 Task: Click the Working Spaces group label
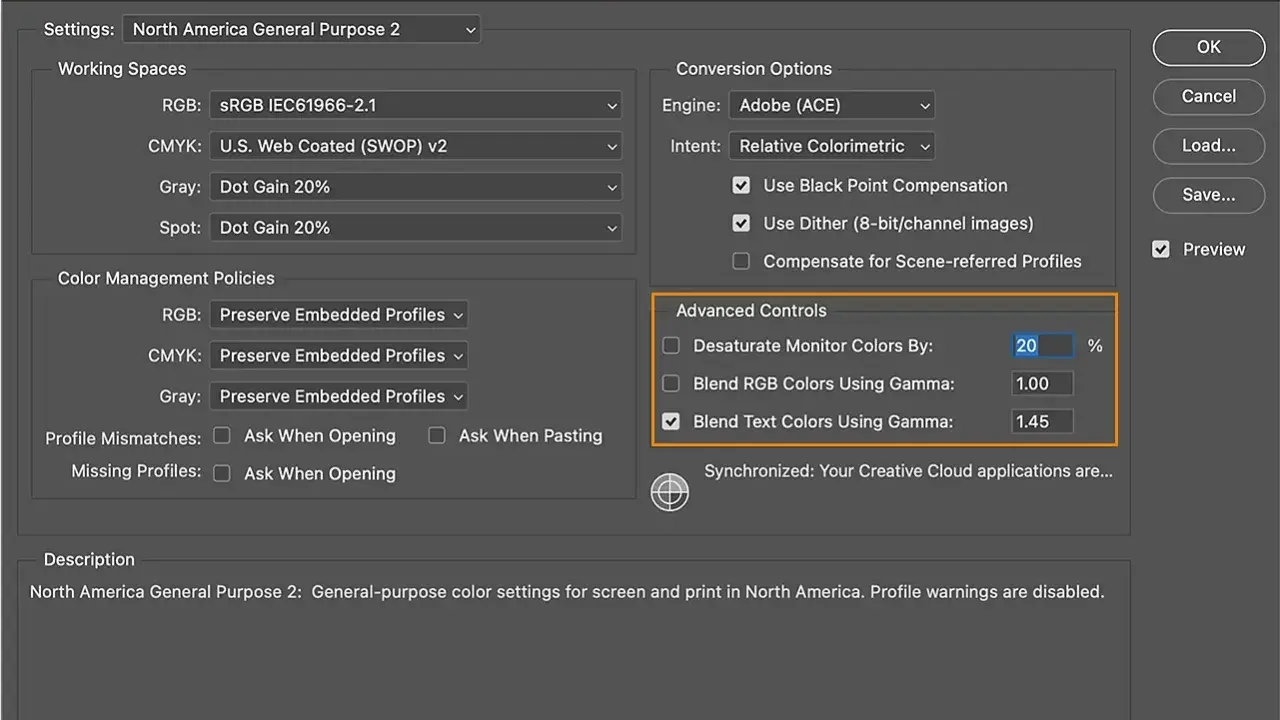pos(122,69)
